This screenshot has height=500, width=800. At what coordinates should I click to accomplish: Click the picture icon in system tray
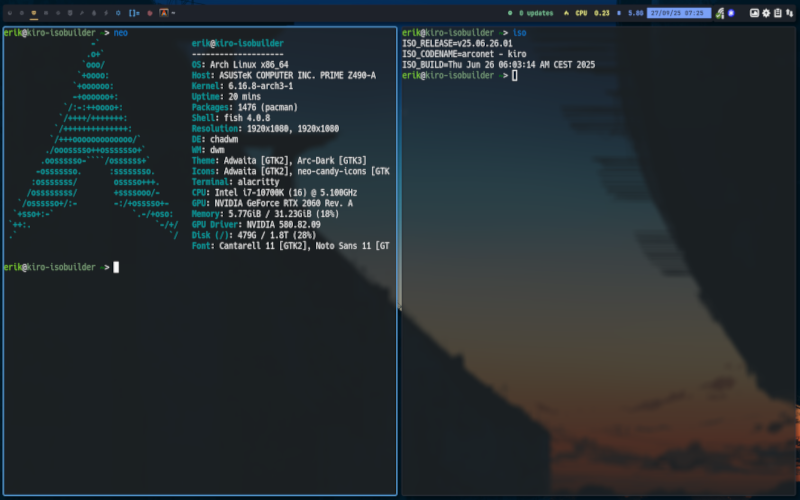(x=754, y=13)
